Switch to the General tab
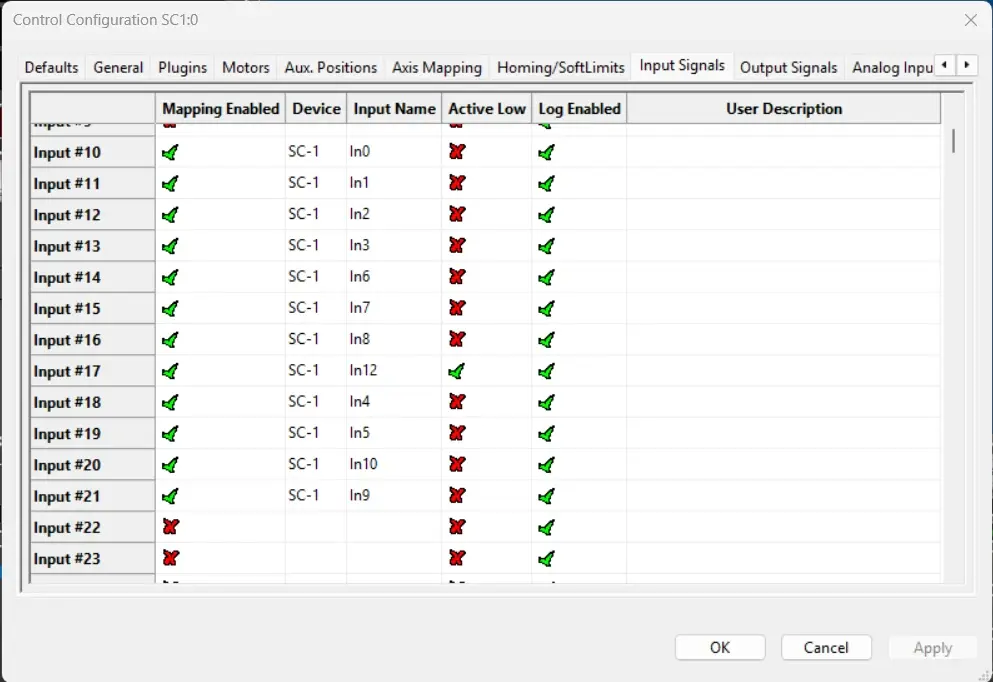993x682 pixels. click(118, 67)
